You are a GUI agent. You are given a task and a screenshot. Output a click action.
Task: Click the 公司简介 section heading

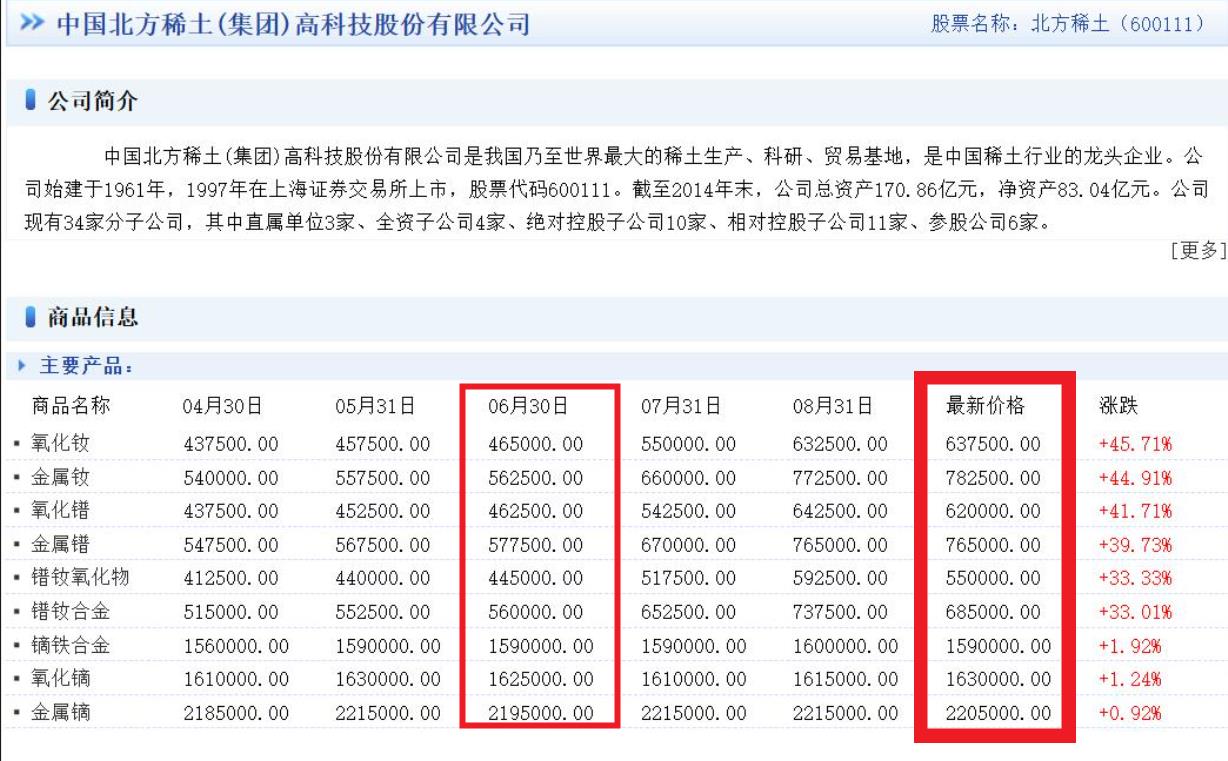(93, 101)
